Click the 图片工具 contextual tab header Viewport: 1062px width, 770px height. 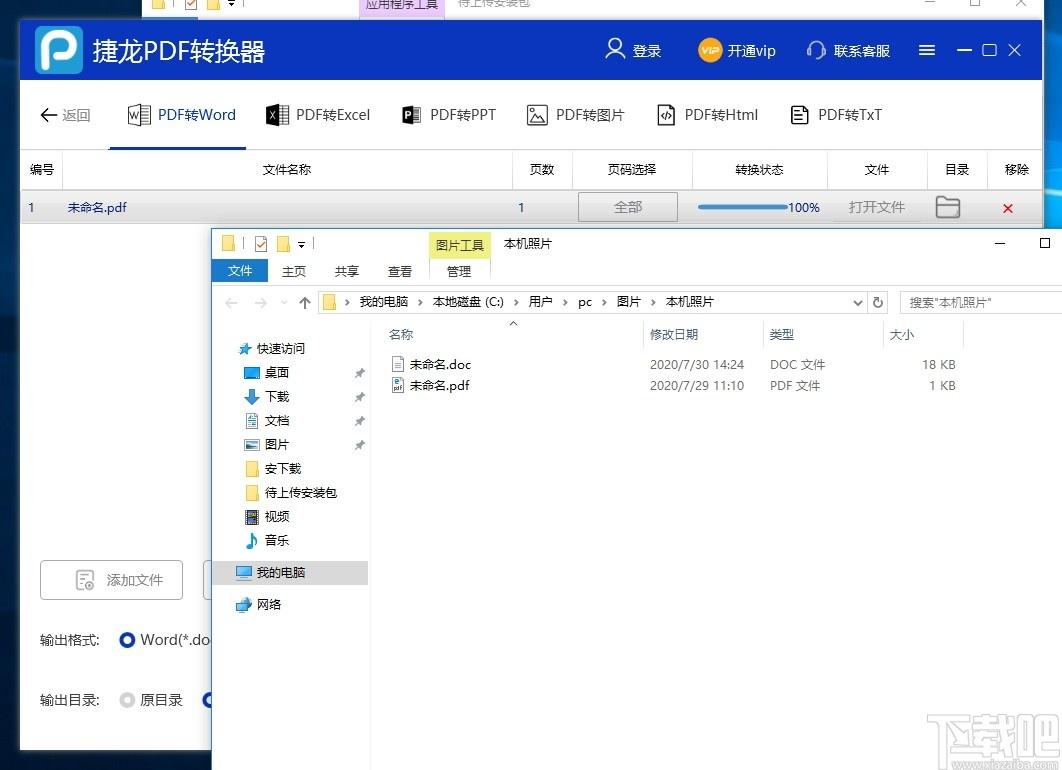(459, 245)
